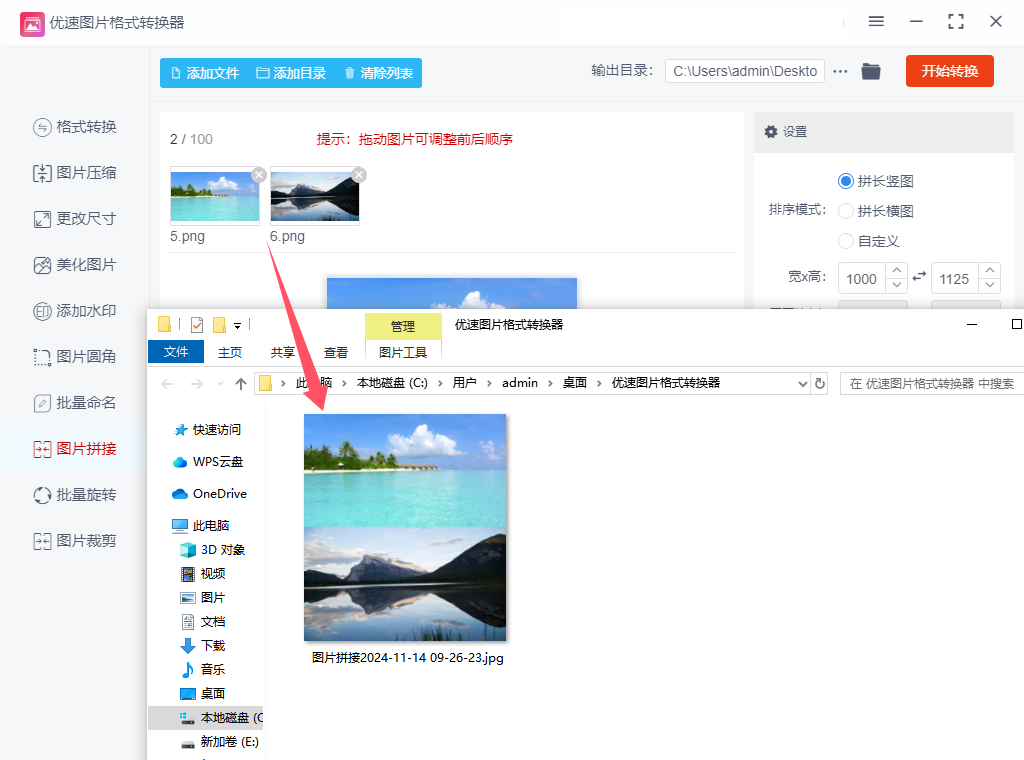Select the 5.png thumbnail
This screenshot has width=1024, height=760.
(x=215, y=196)
